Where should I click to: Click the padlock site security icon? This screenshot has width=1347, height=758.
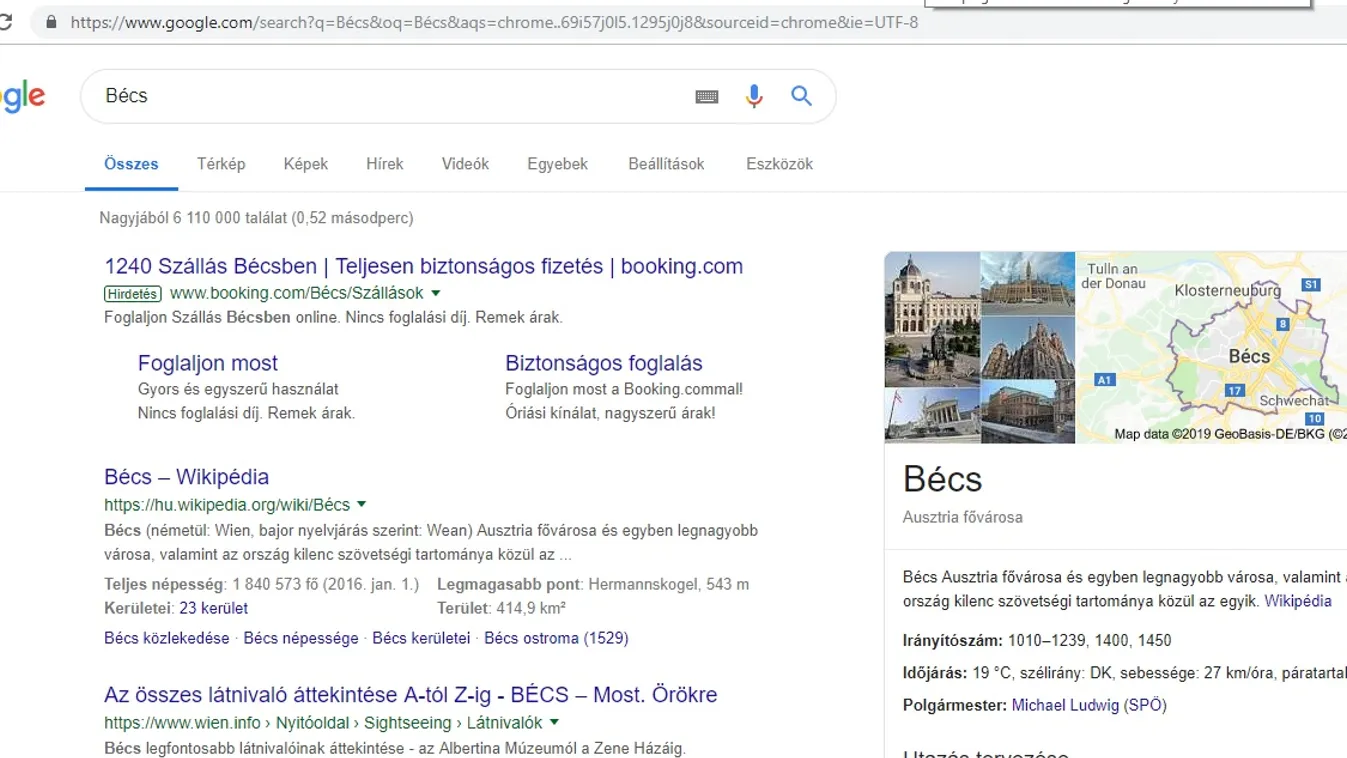[51, 22]
